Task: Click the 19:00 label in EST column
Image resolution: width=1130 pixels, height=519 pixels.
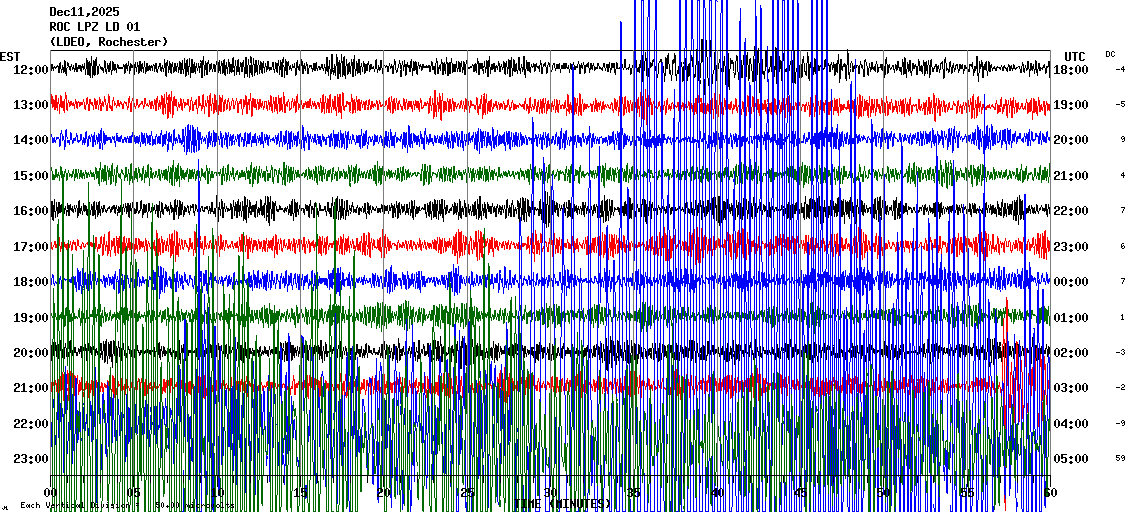Action: pos(30,317)
